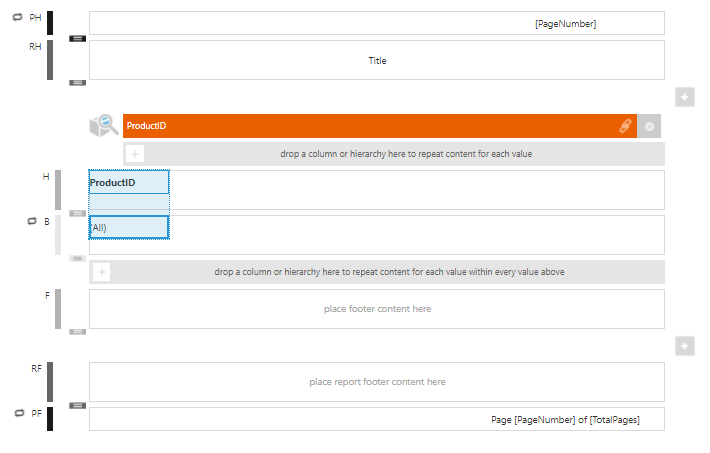The height and width of the screenshot is (453, 710).
Task: Click the [PageNumber] text in page header
Action: click(565, 23)
